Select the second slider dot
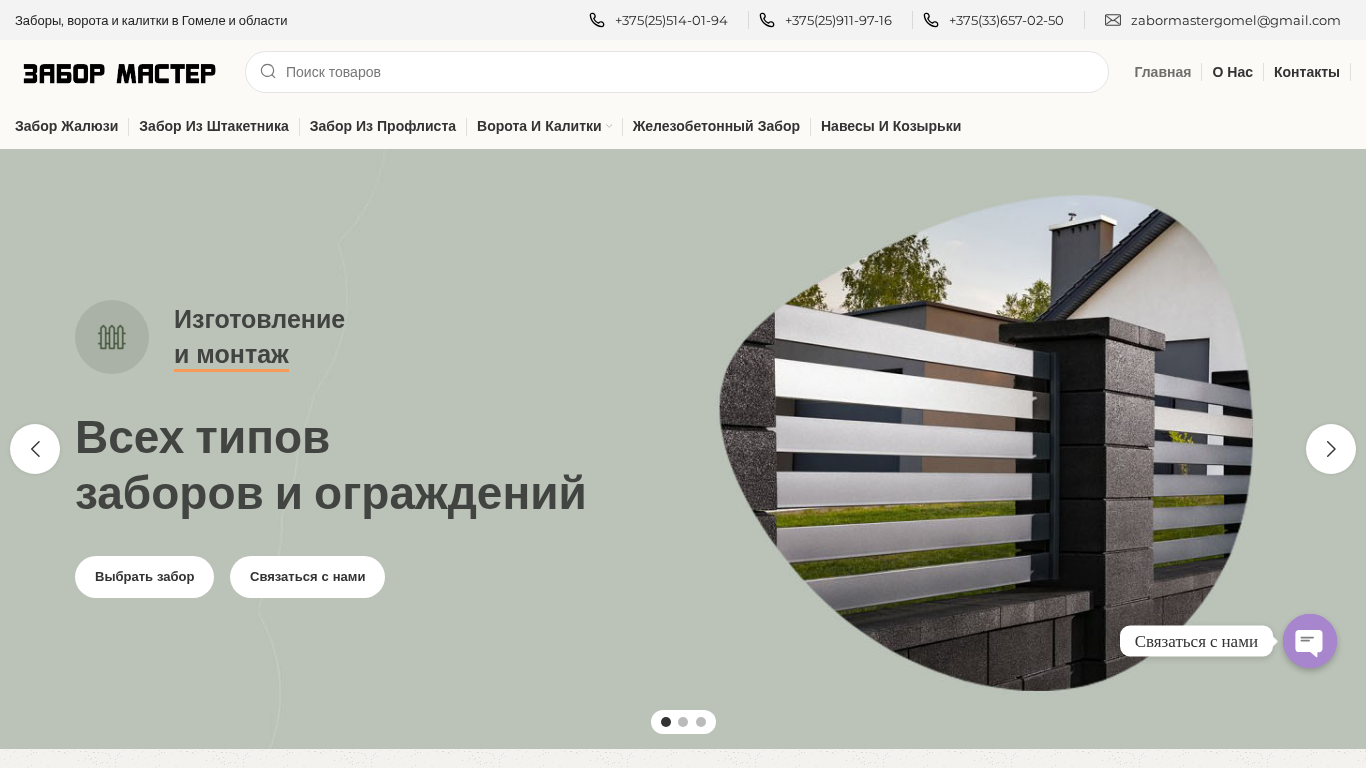Image resolution: width=1366 pixels, height=768 pixels. click(683, 722)
